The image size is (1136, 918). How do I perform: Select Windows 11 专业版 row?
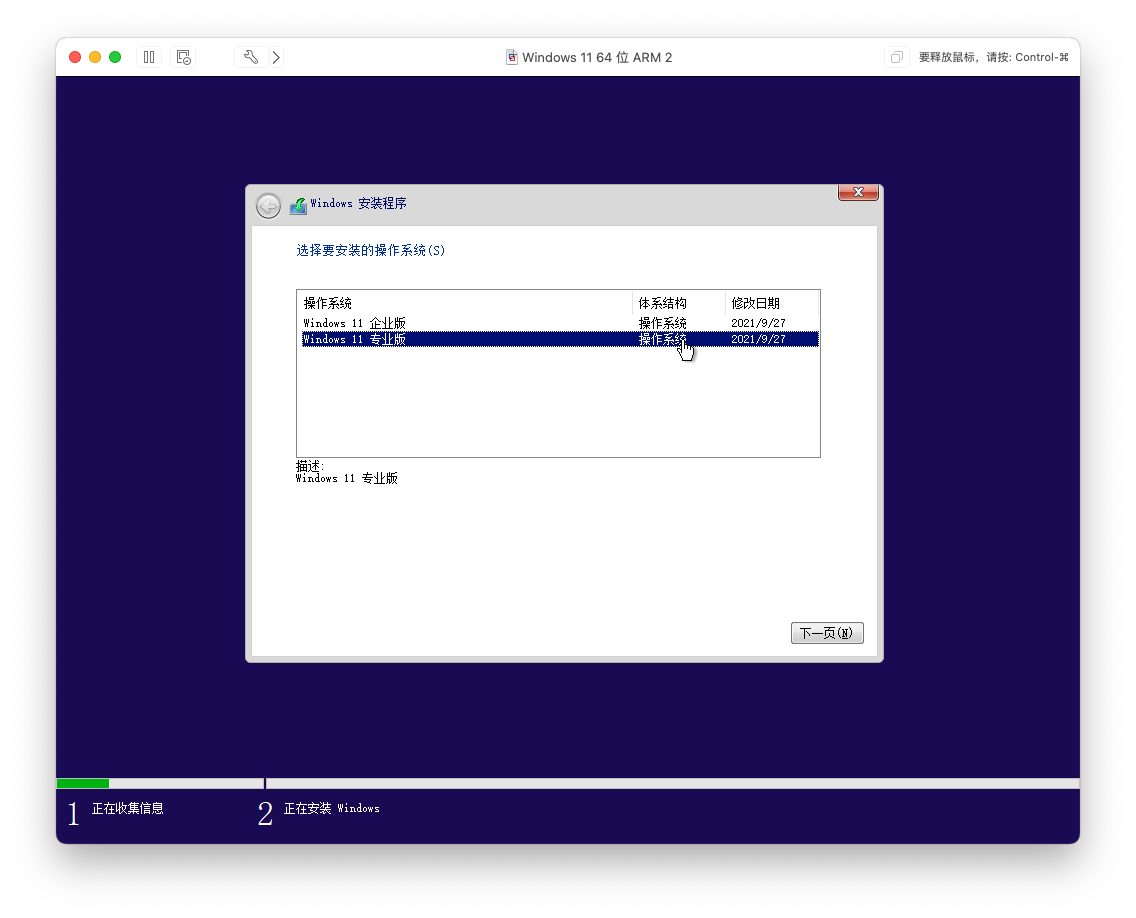point(560,339)
